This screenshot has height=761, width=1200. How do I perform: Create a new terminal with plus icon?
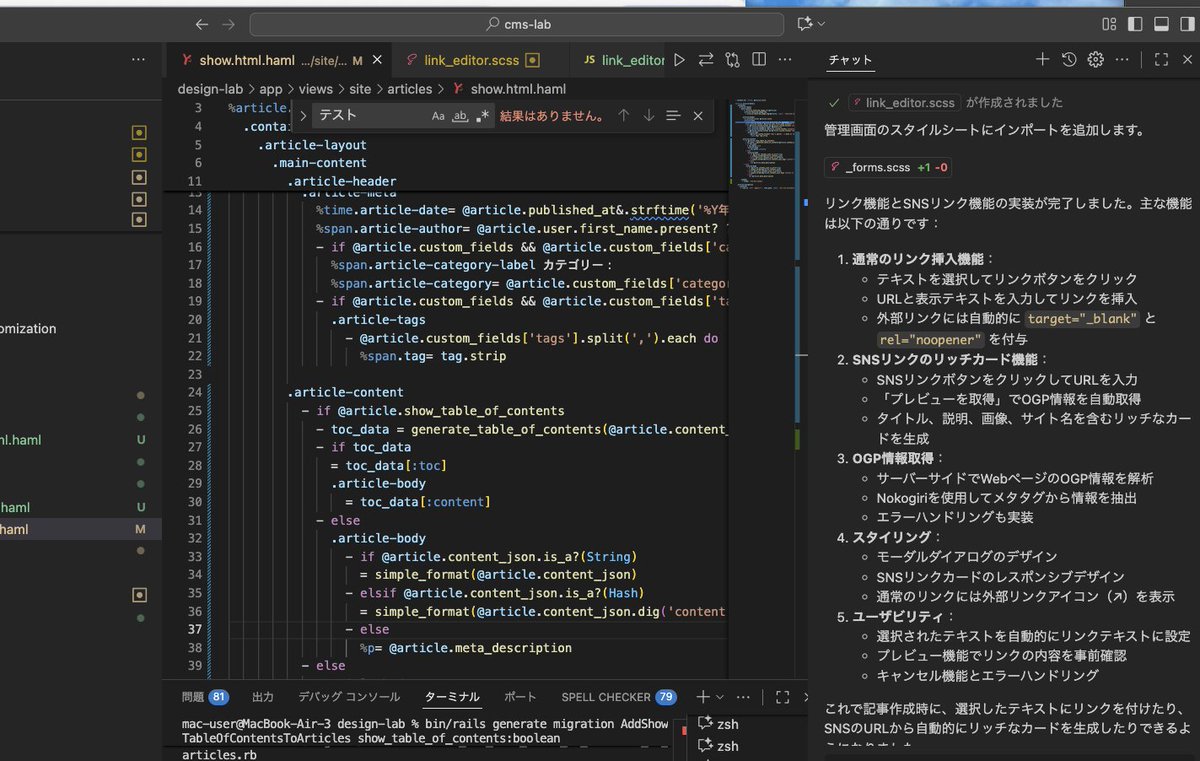click(703, 697)
